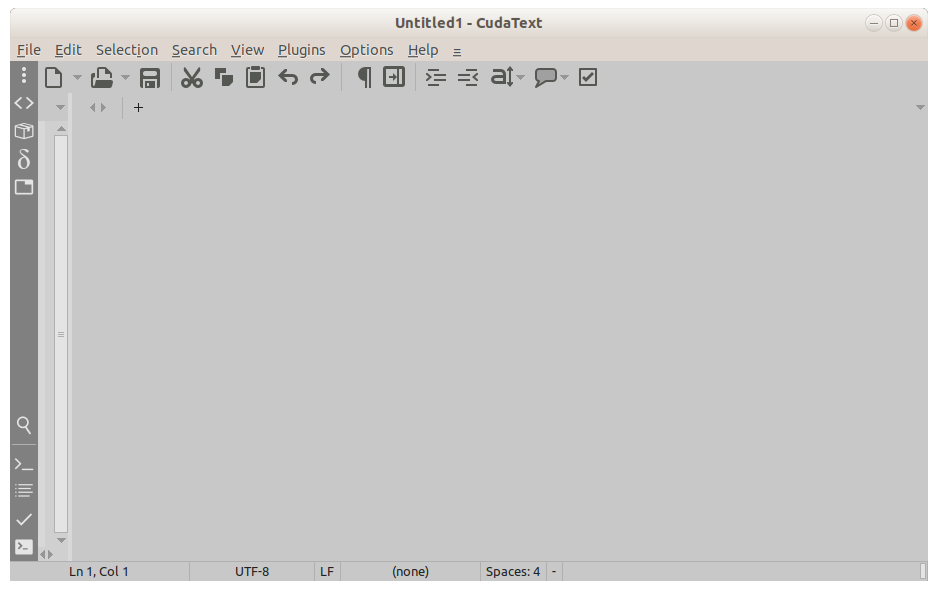Screen dimensions: 938x591
Task: Open the Tabs list sidebar window icon
Action: pyautogui.click(x=24, y=187)
